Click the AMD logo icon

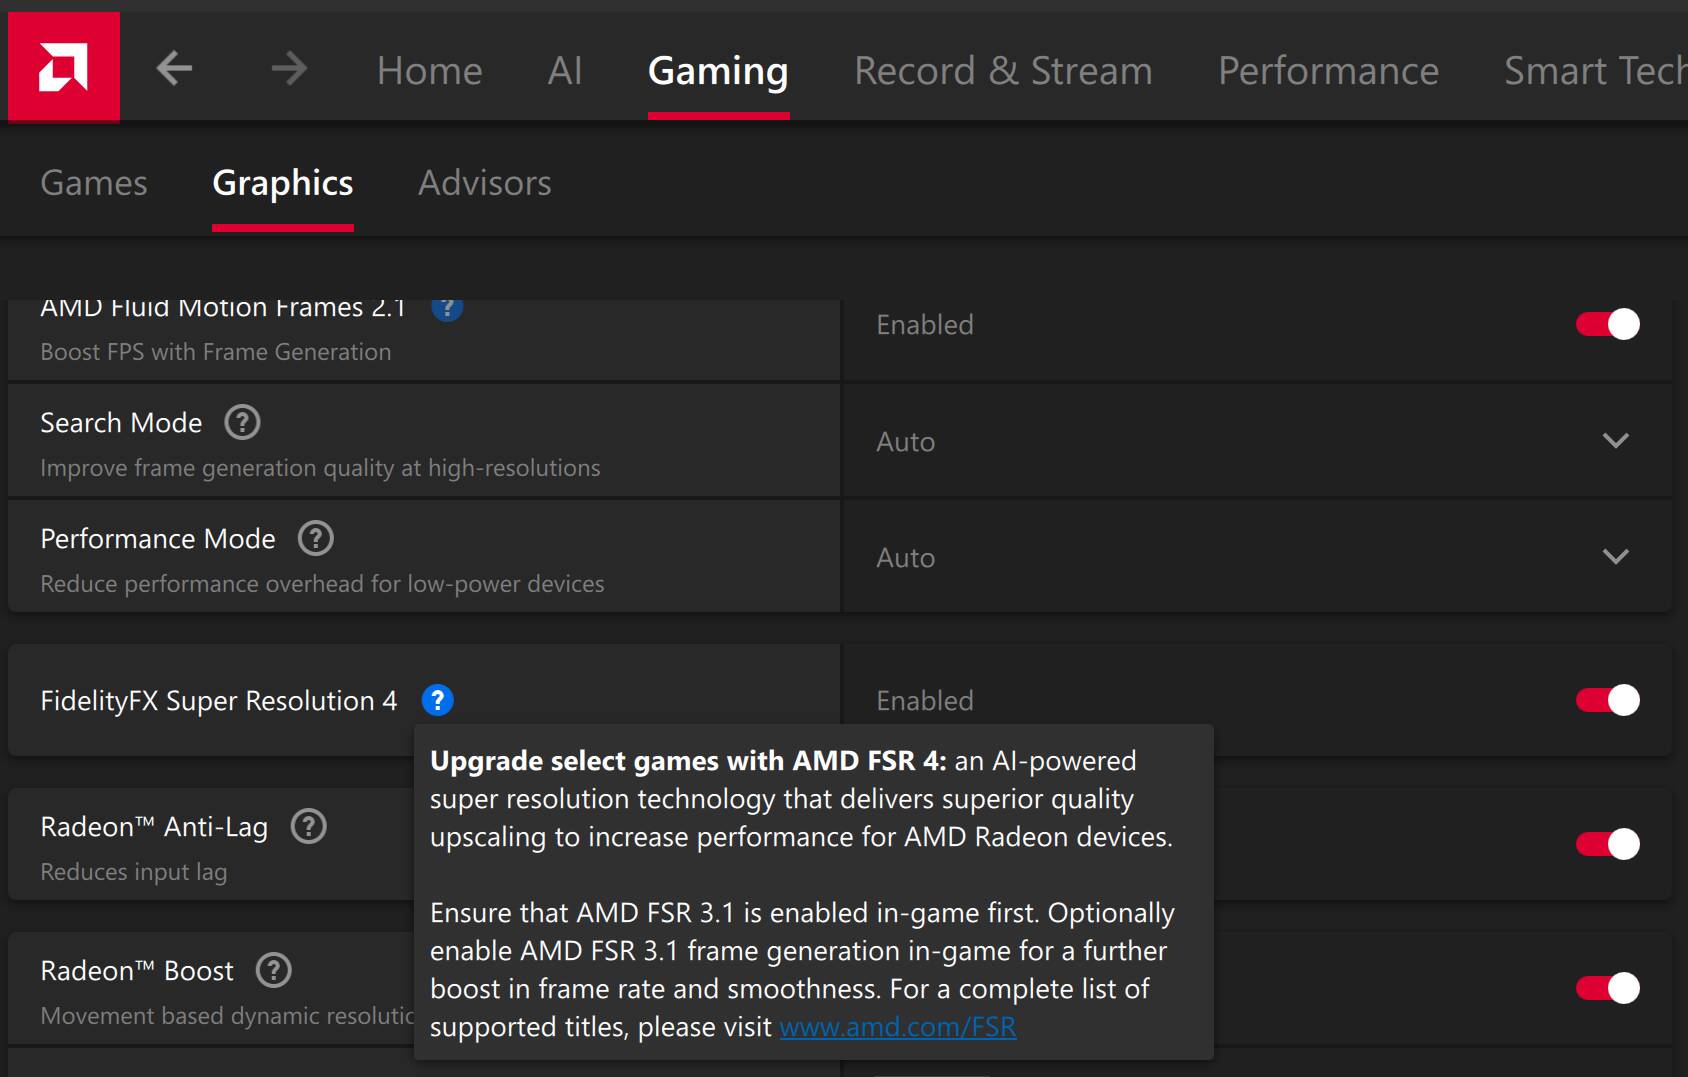pyautogui.click(x=63, y=67)
